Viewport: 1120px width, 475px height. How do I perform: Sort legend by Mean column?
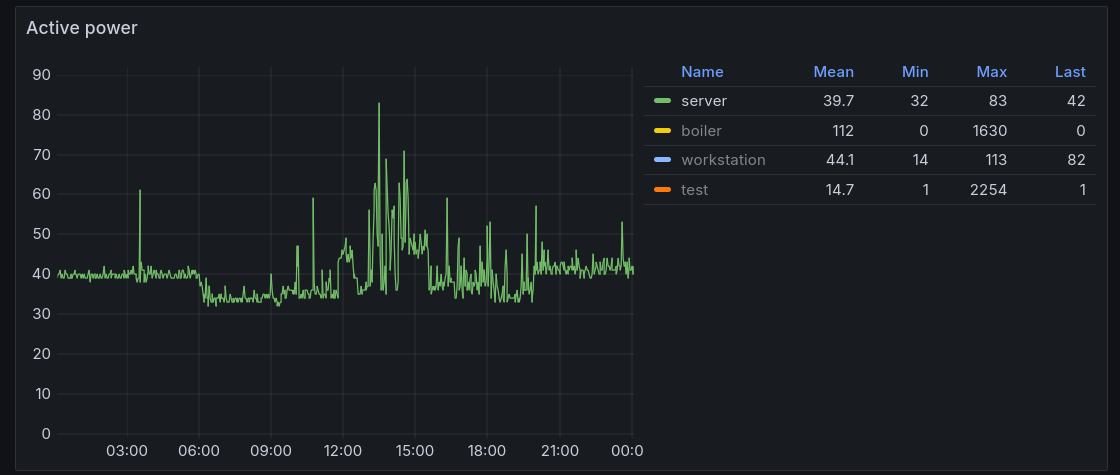click(x=833, y=72)
